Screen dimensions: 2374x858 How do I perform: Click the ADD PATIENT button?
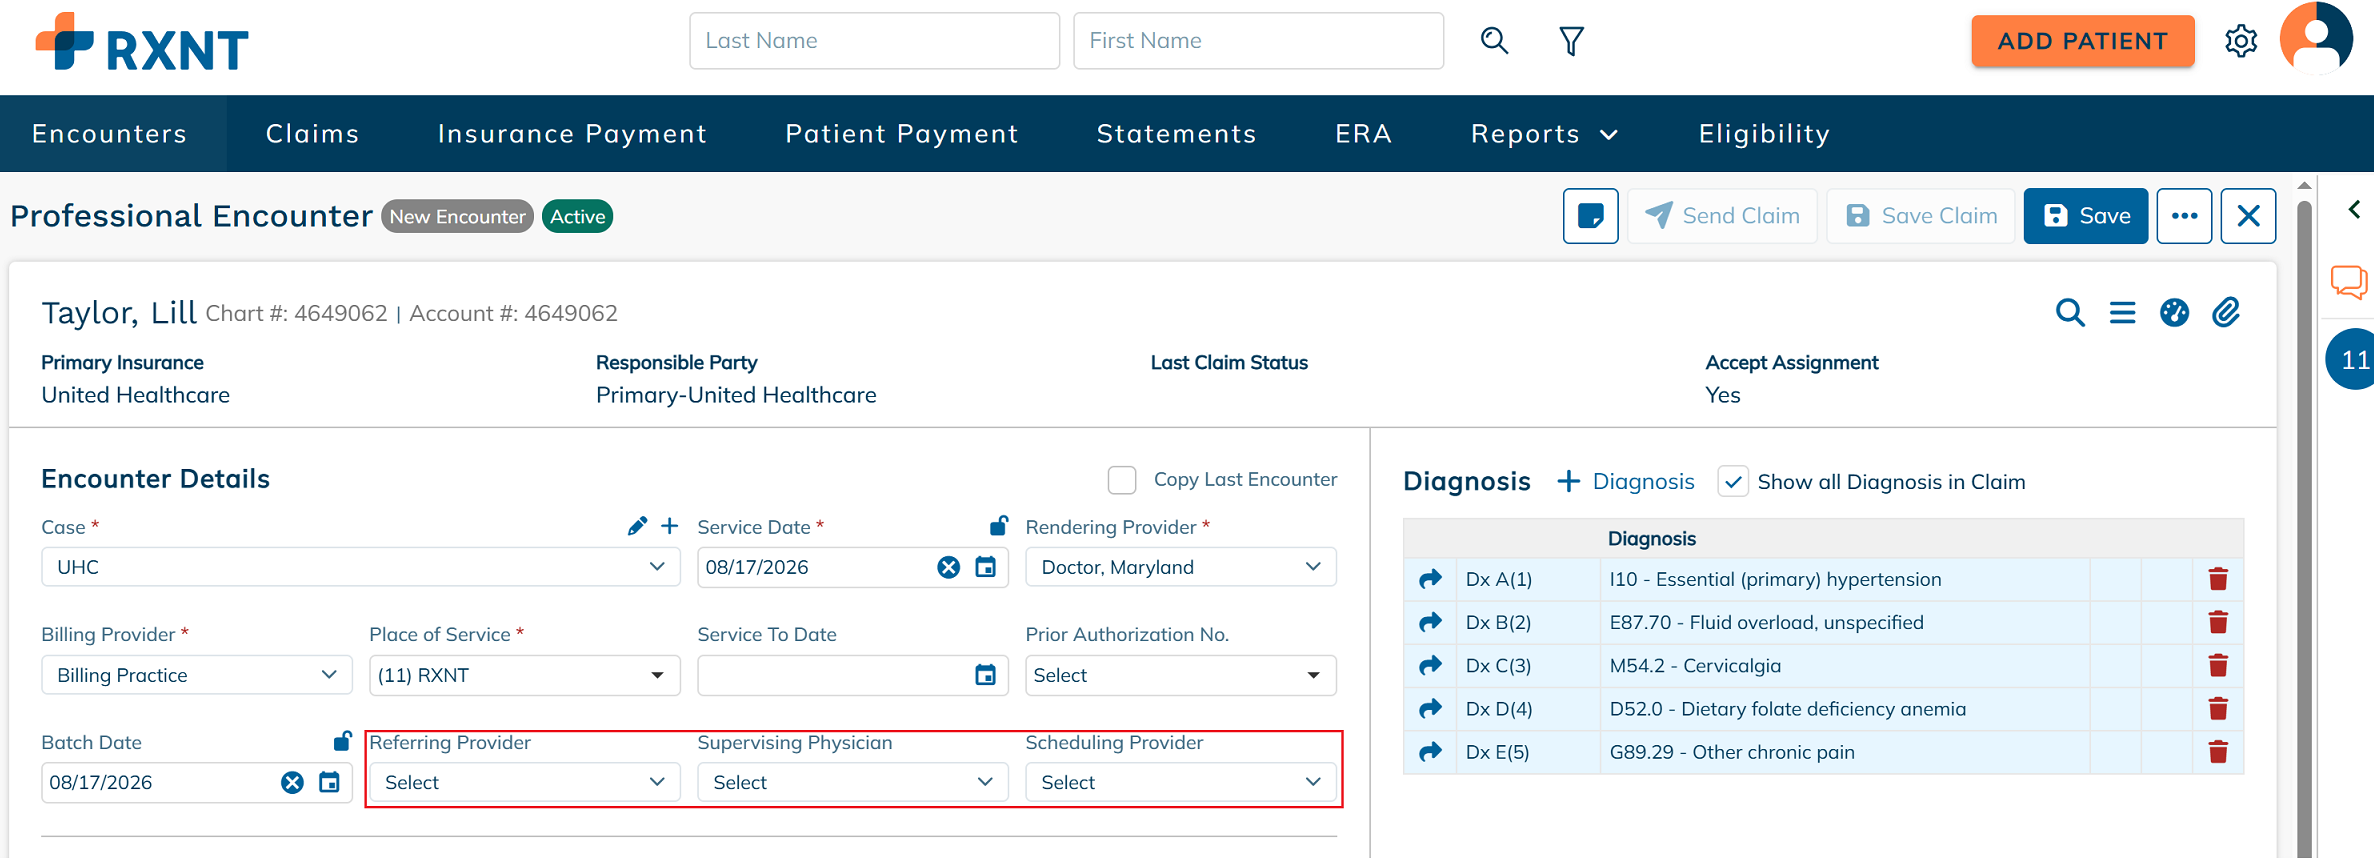2083,41
